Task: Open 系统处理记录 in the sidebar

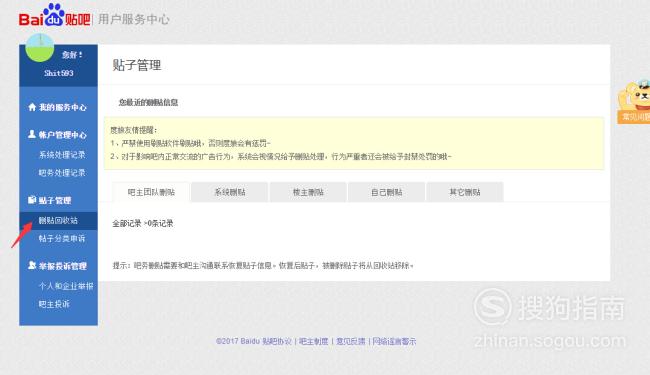Action: (62, 155)
